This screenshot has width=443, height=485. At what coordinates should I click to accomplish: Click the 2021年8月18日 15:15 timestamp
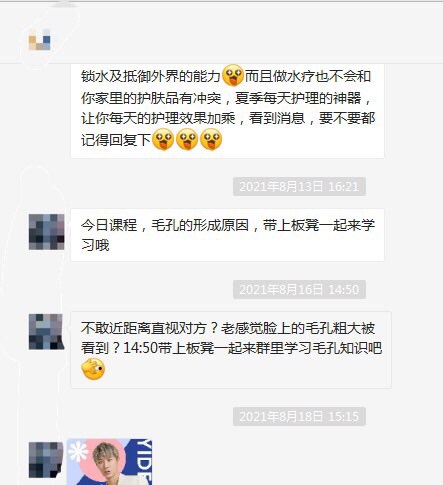299,416
